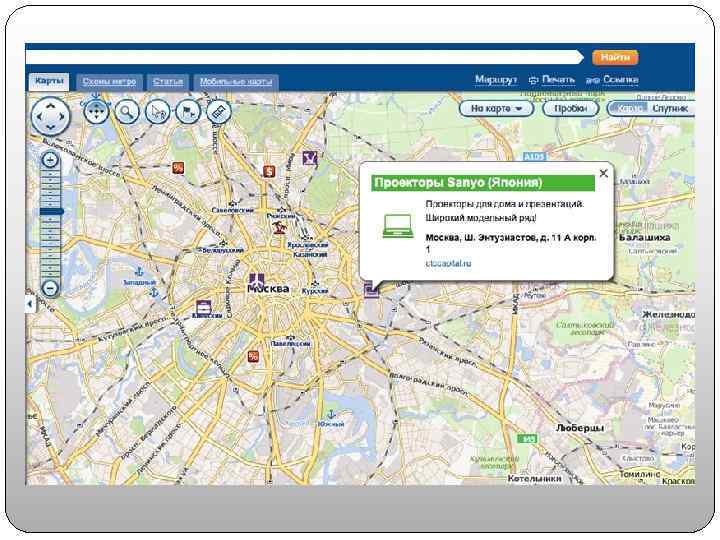This screenshot has height=540, width=720.
Task: Select the cursor info selection tool
Action: pos(158,112)
